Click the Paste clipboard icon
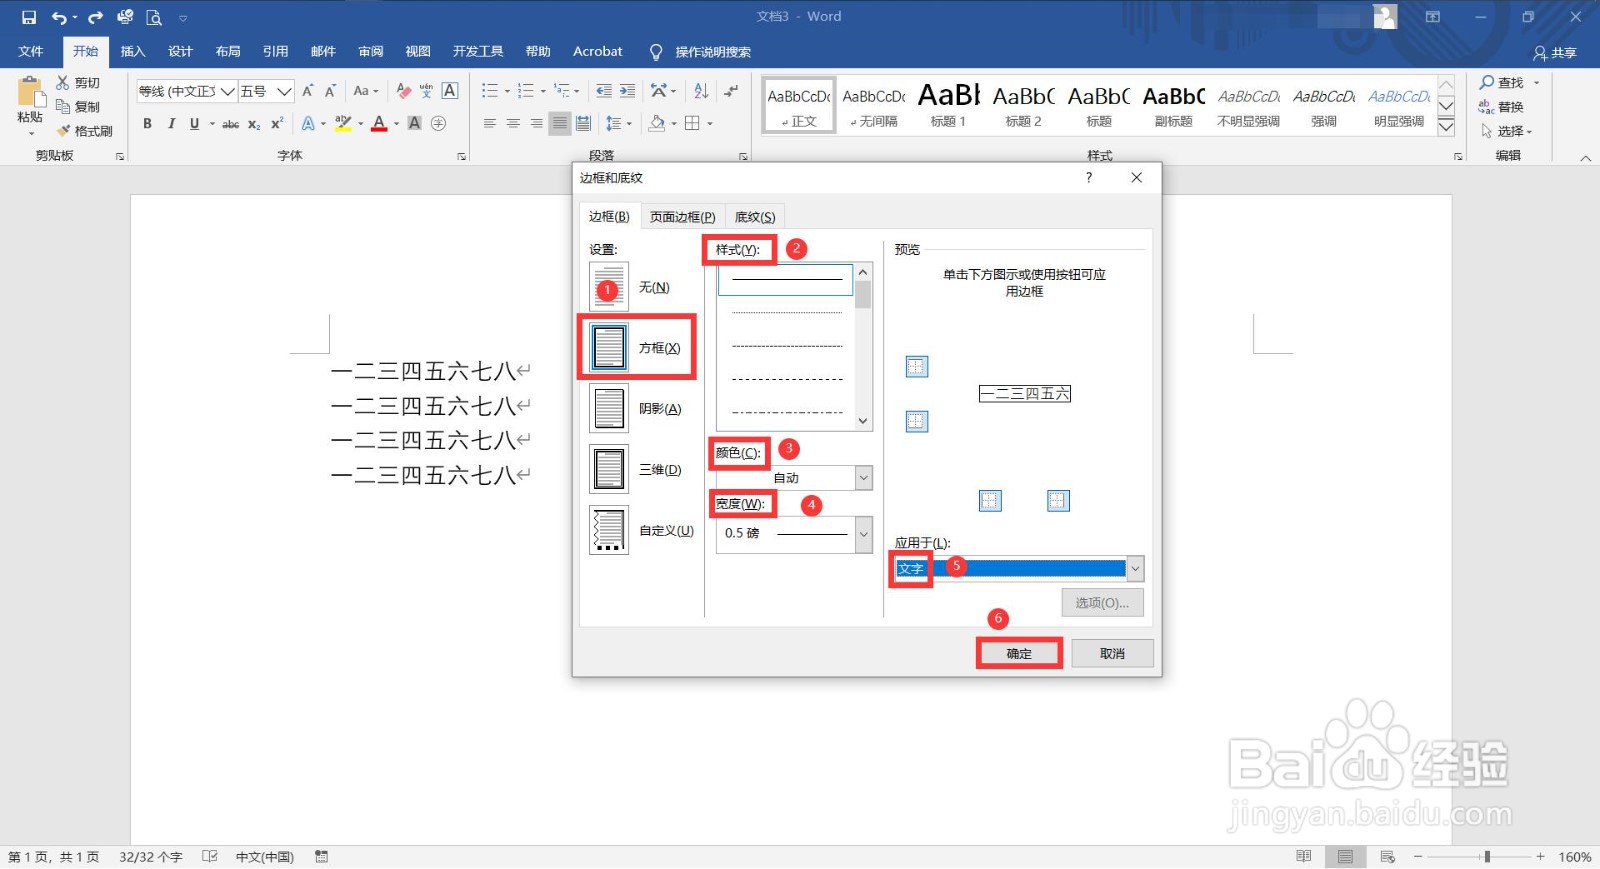 point(30,93)
